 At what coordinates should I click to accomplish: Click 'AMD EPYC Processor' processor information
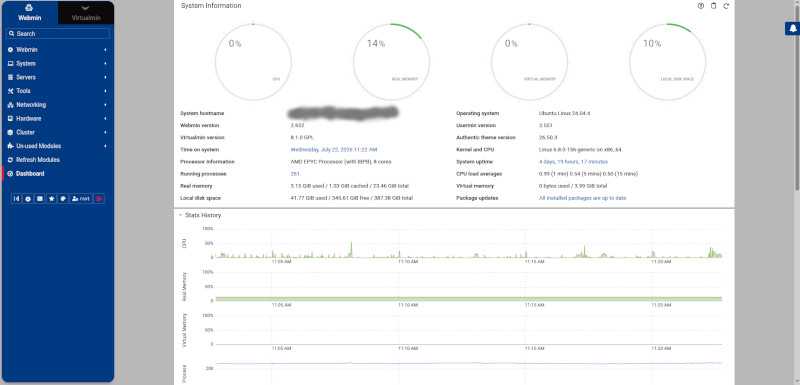[341, 162]
